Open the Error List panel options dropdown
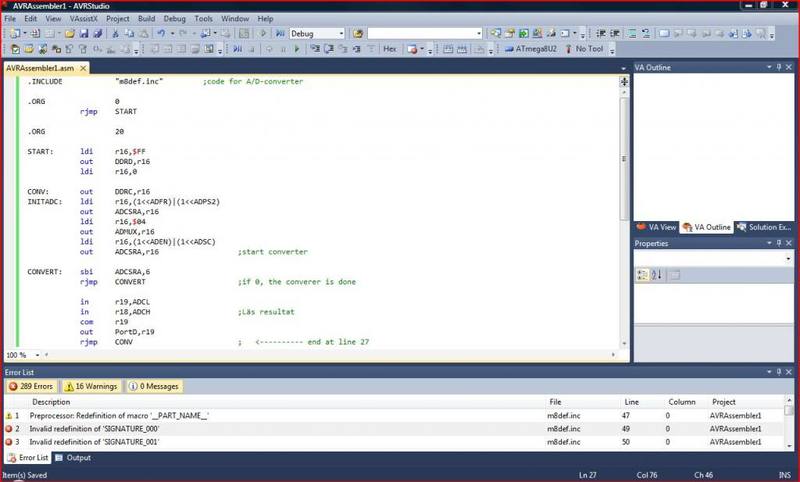Image resolution: width=800 pixels, height=482 pixels. 769,372
